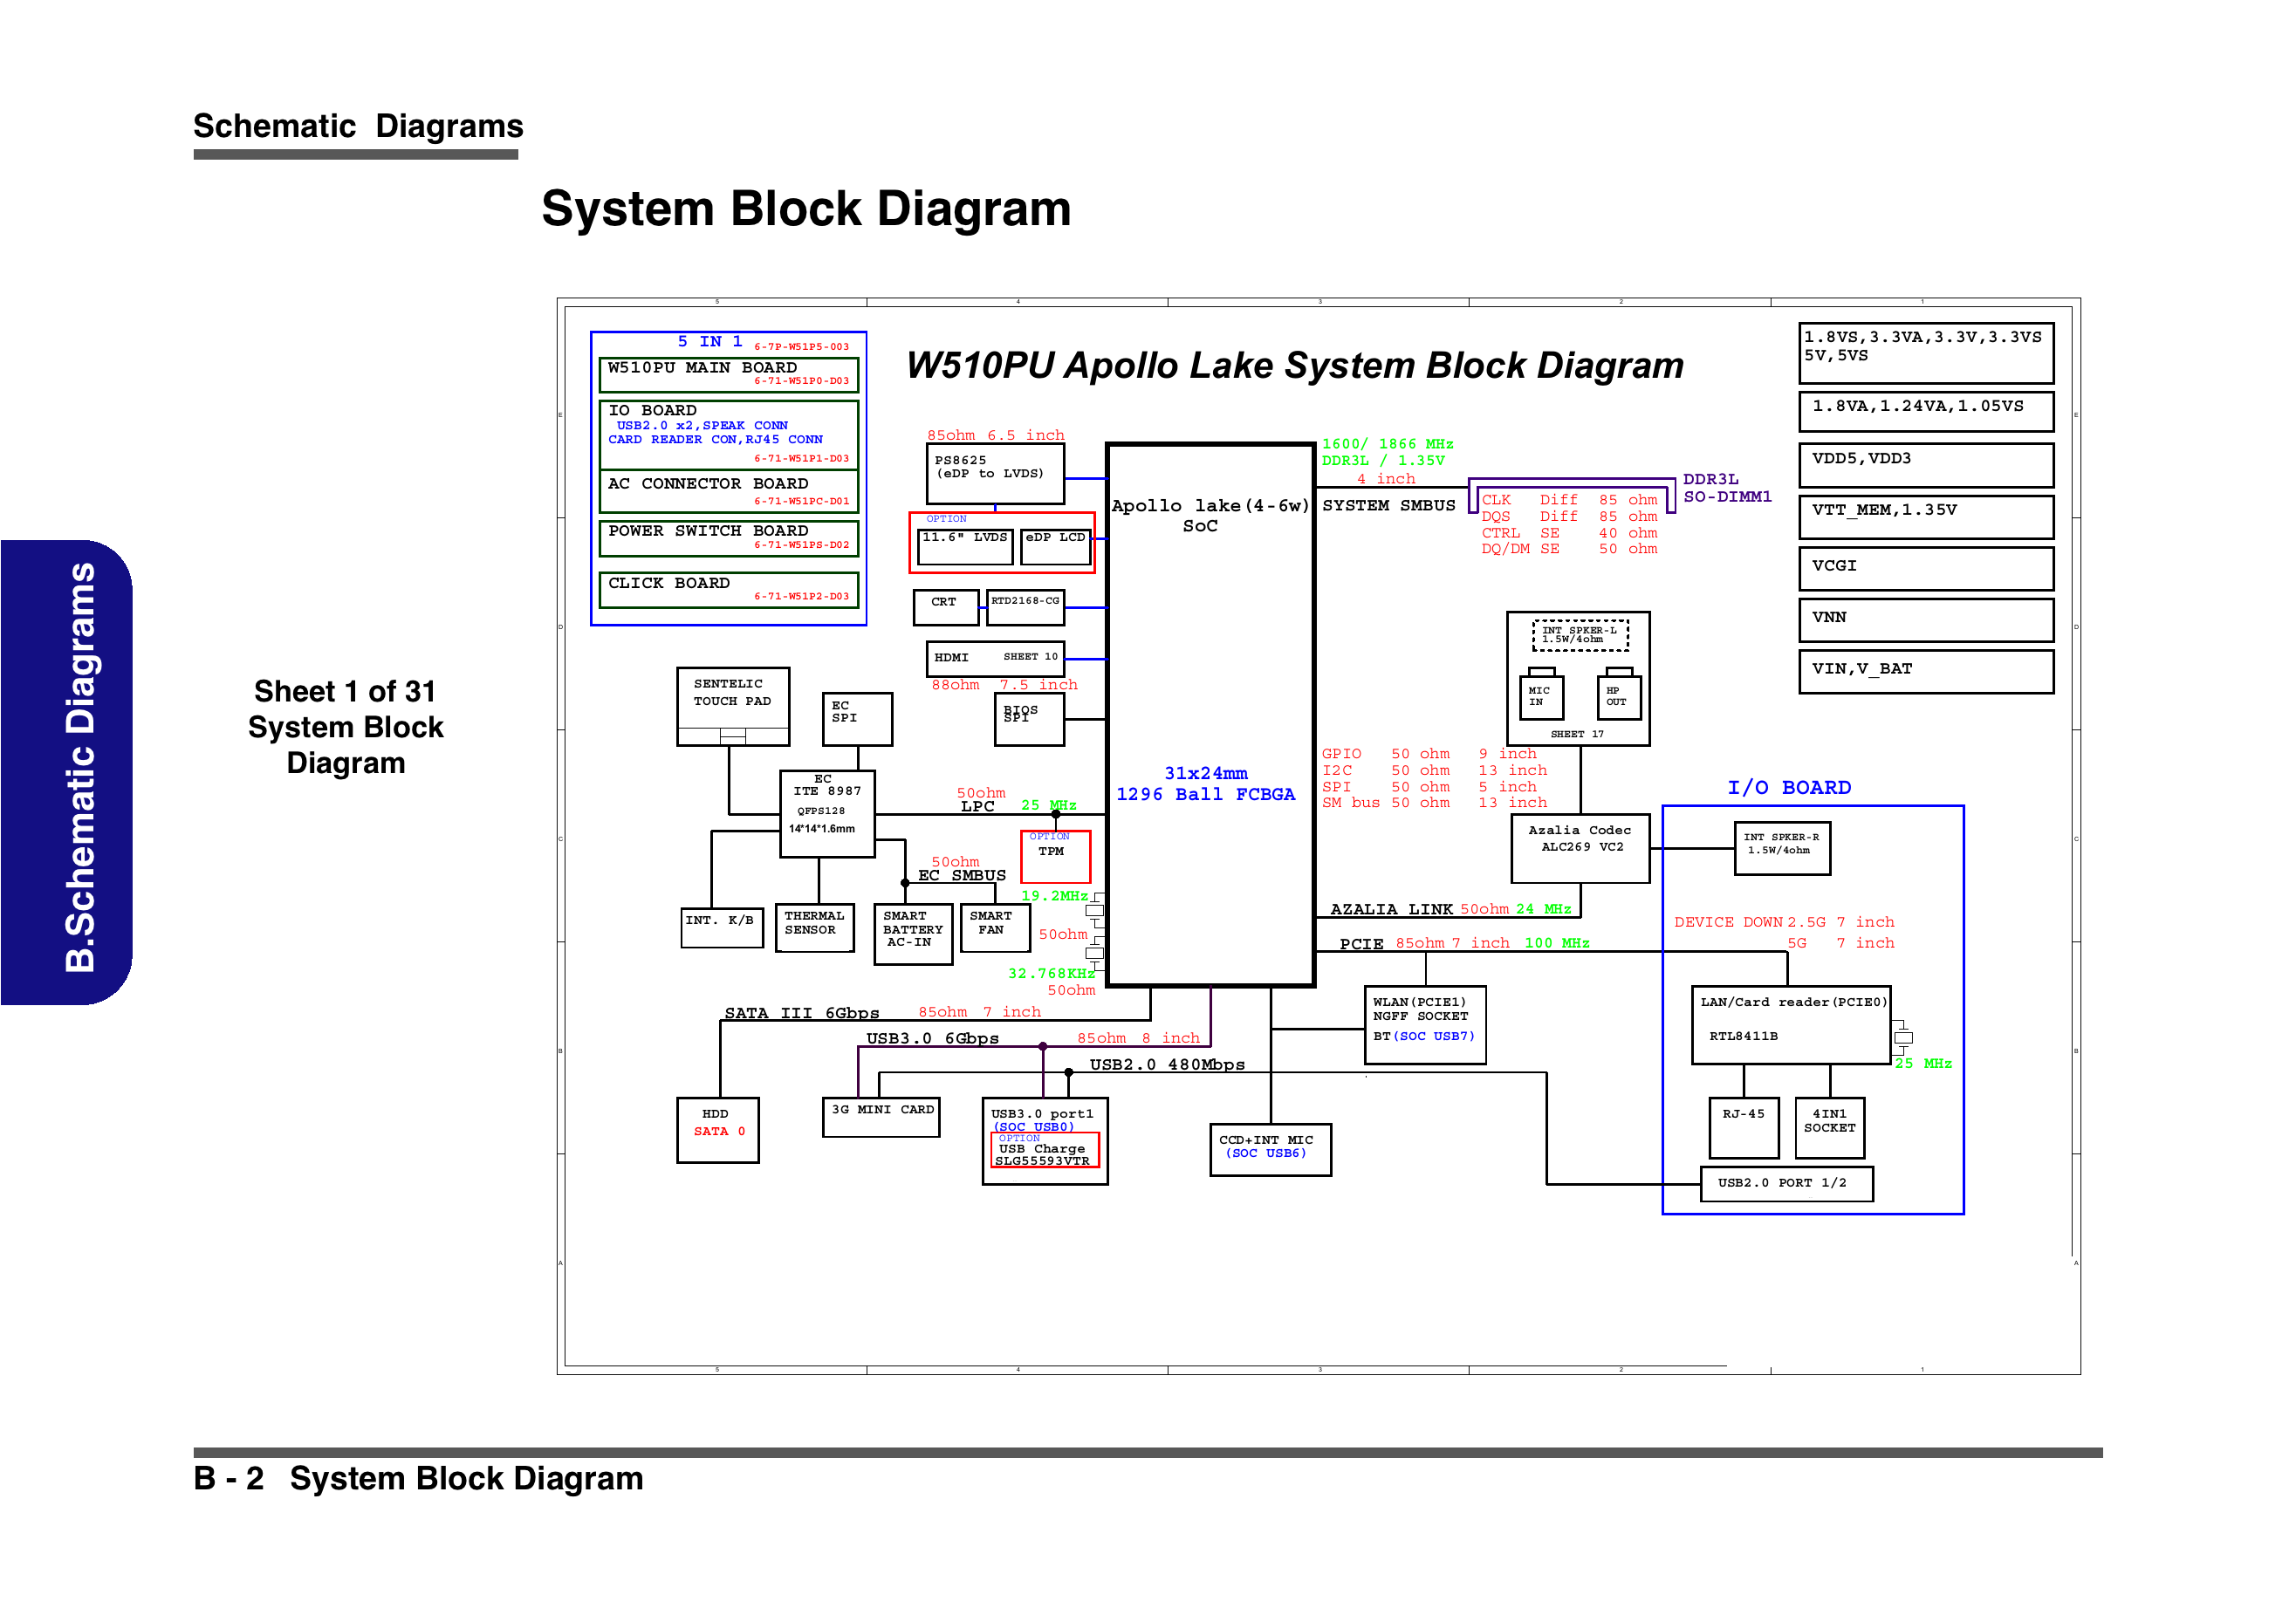Image resolution: width=2296 pixels, height=1622 pixels.
Task: Click the HDD SATA 0 block
Action: coord(717,1129)
